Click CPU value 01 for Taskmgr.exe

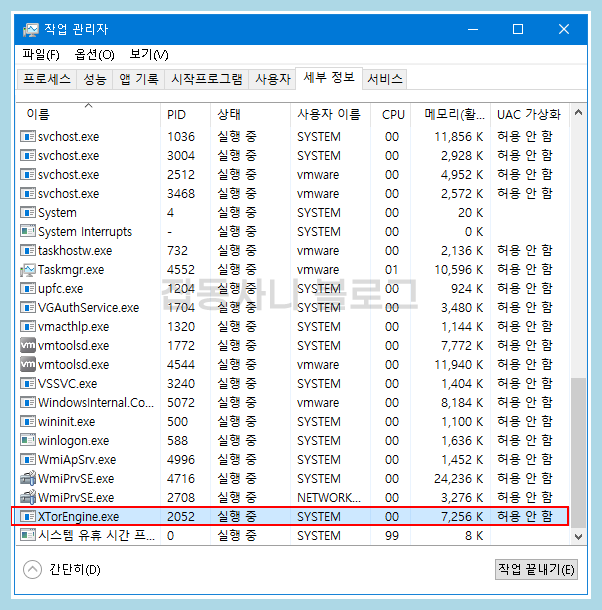[391, 270]
